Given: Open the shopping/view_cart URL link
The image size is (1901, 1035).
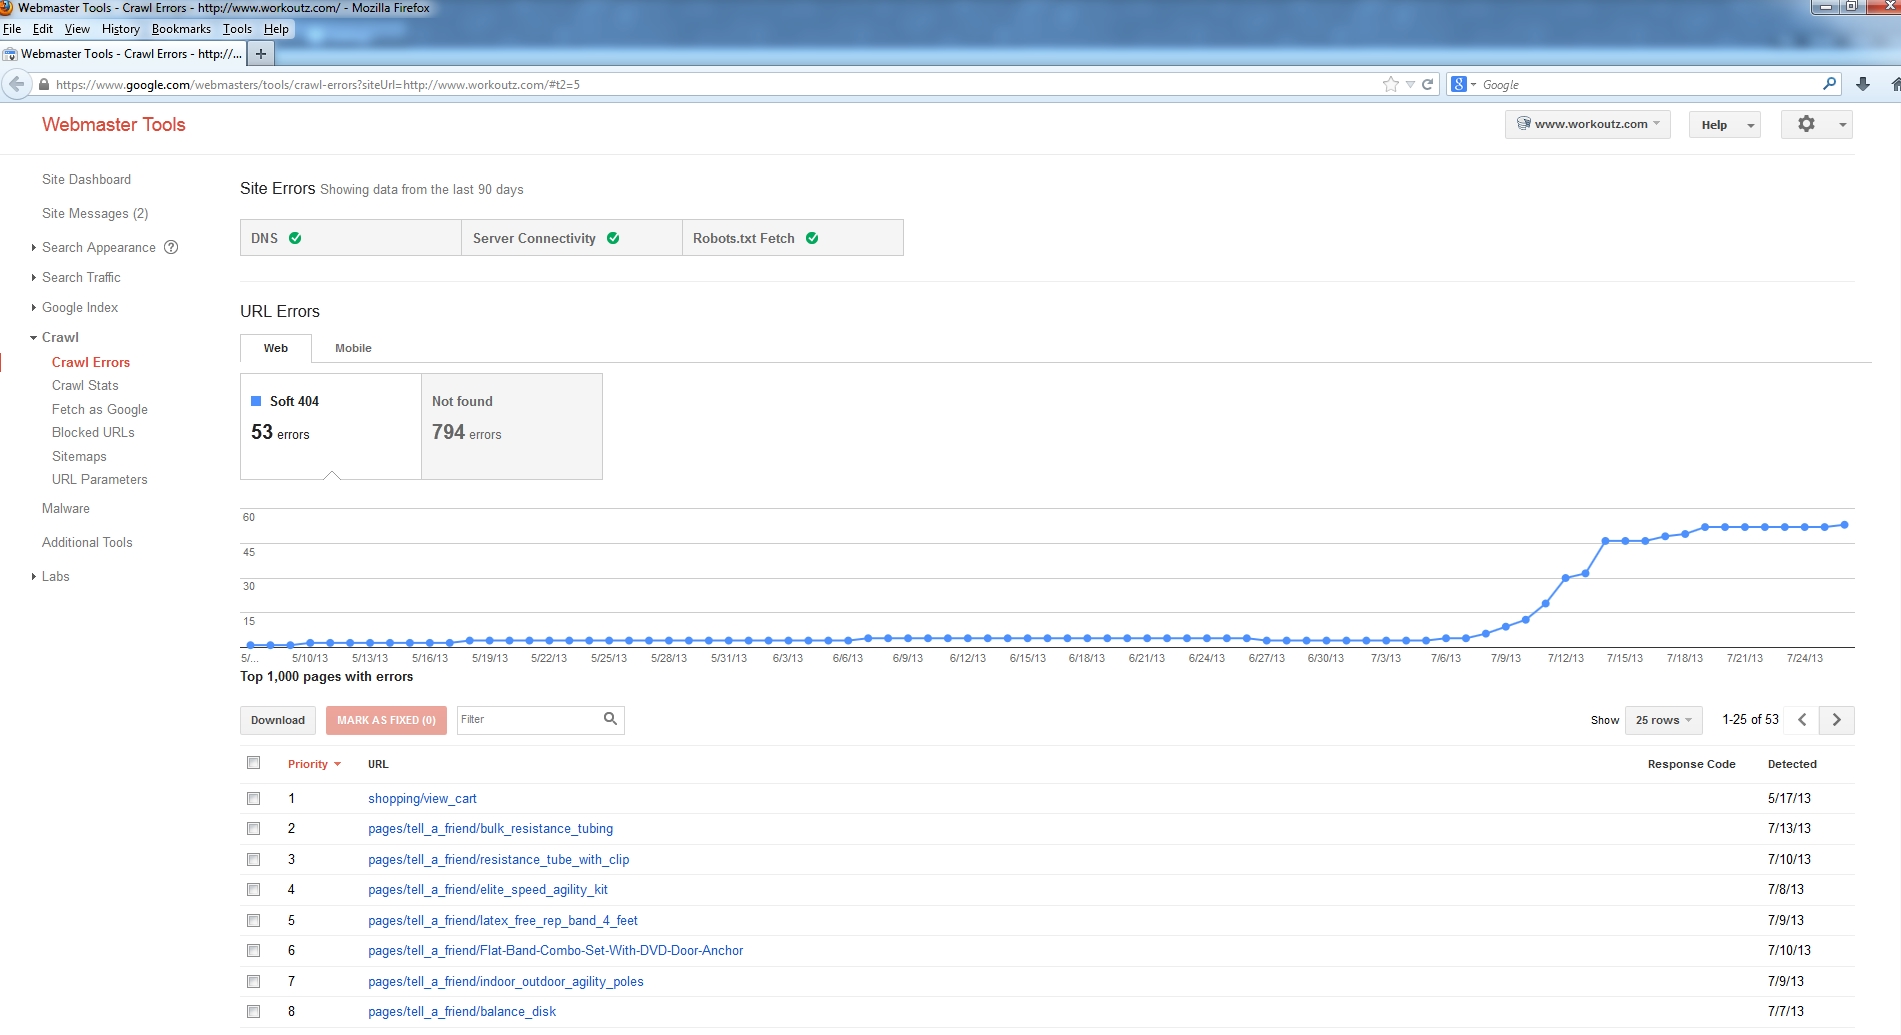Looking at the screenshot, I should click(422, 798).
